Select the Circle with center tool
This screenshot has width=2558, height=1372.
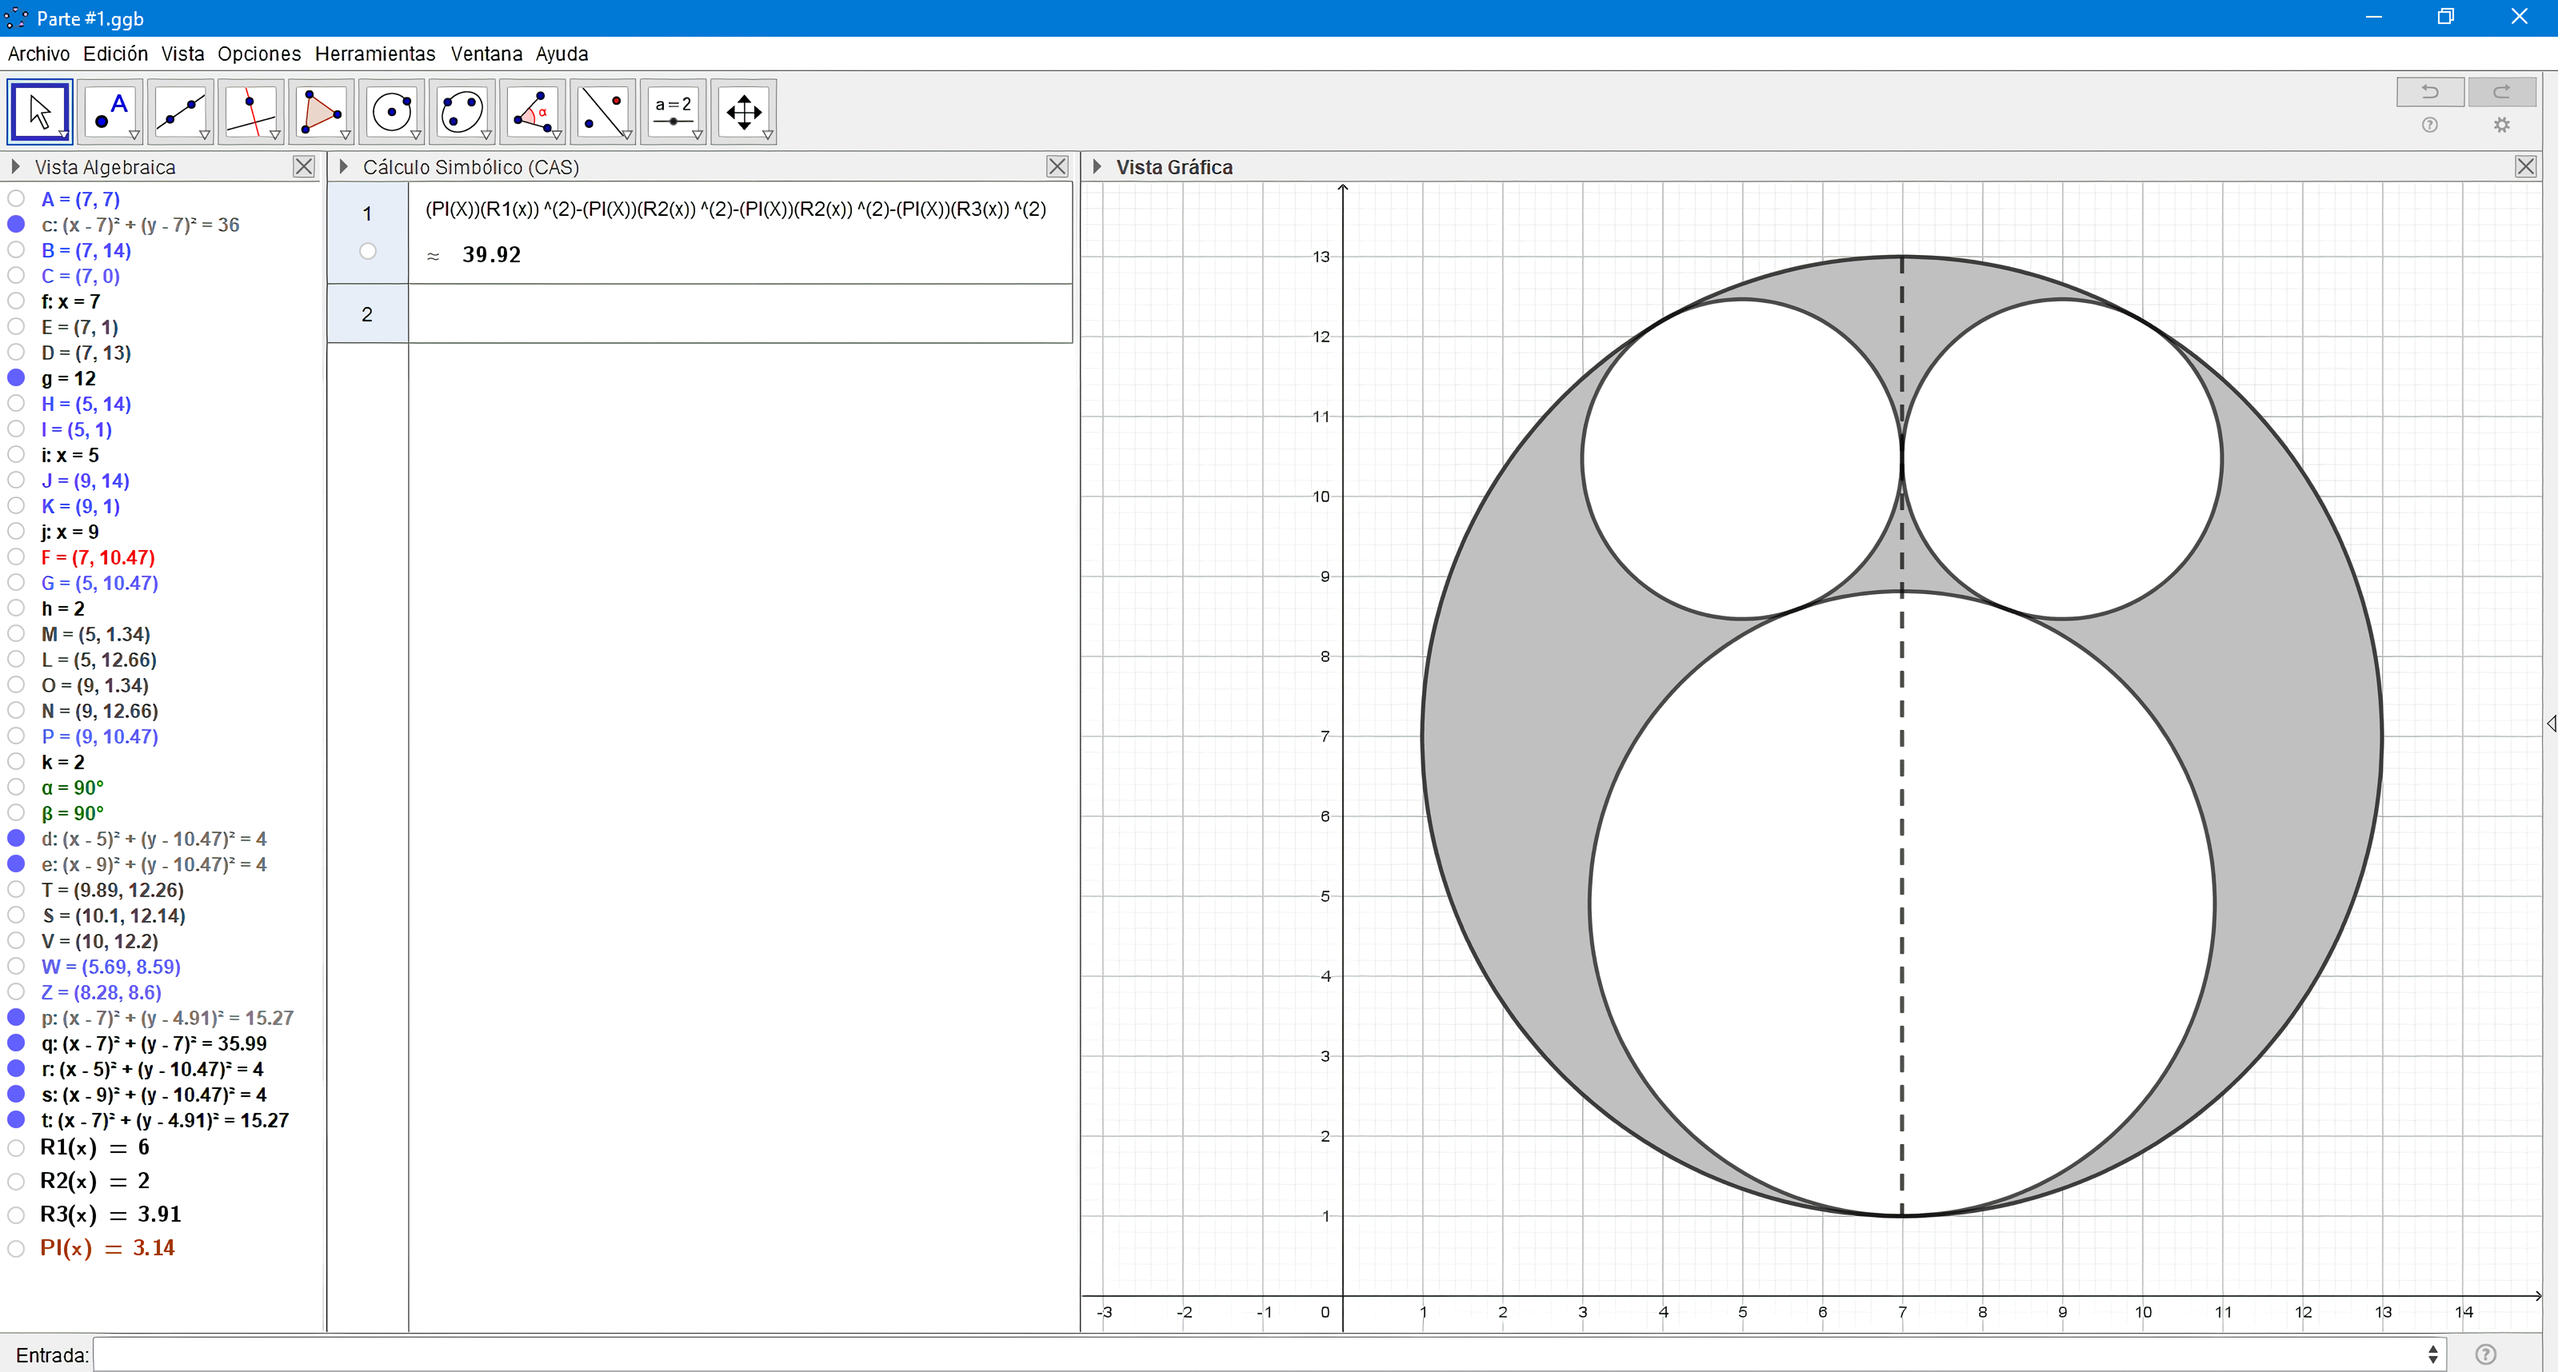[x=391, y=111]
